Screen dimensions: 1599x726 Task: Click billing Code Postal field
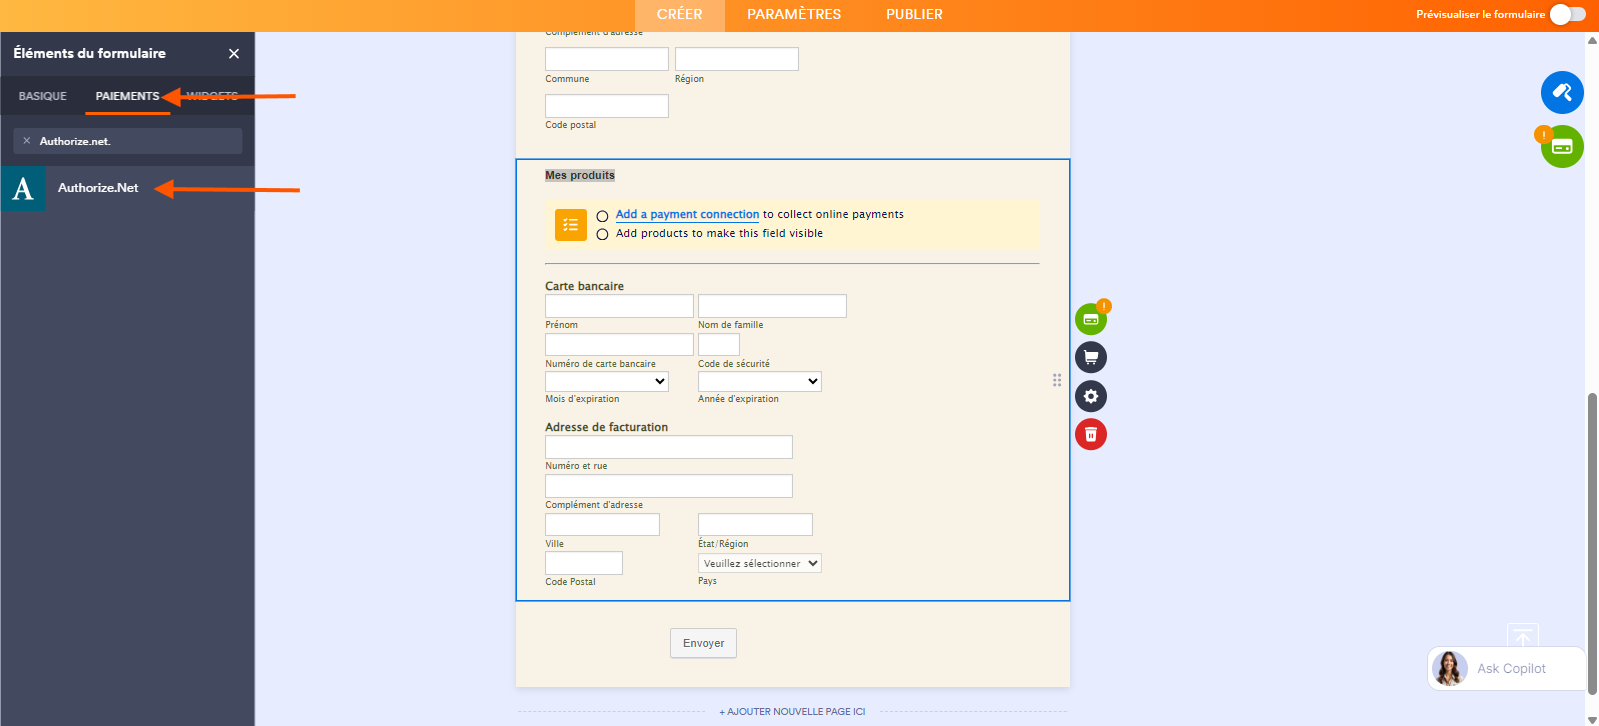[584, 563]
